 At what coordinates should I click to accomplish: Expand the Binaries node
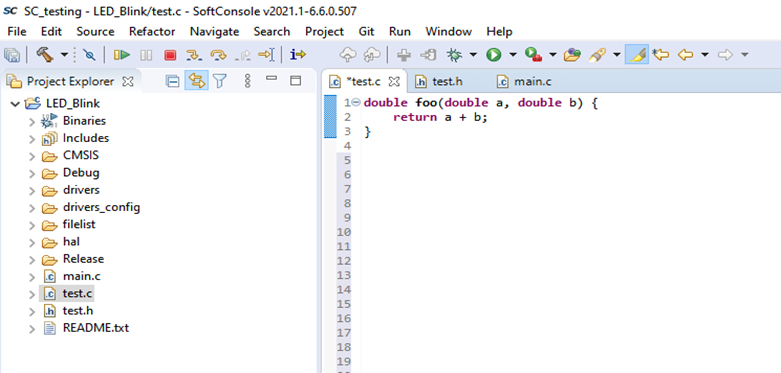point(32,122)
